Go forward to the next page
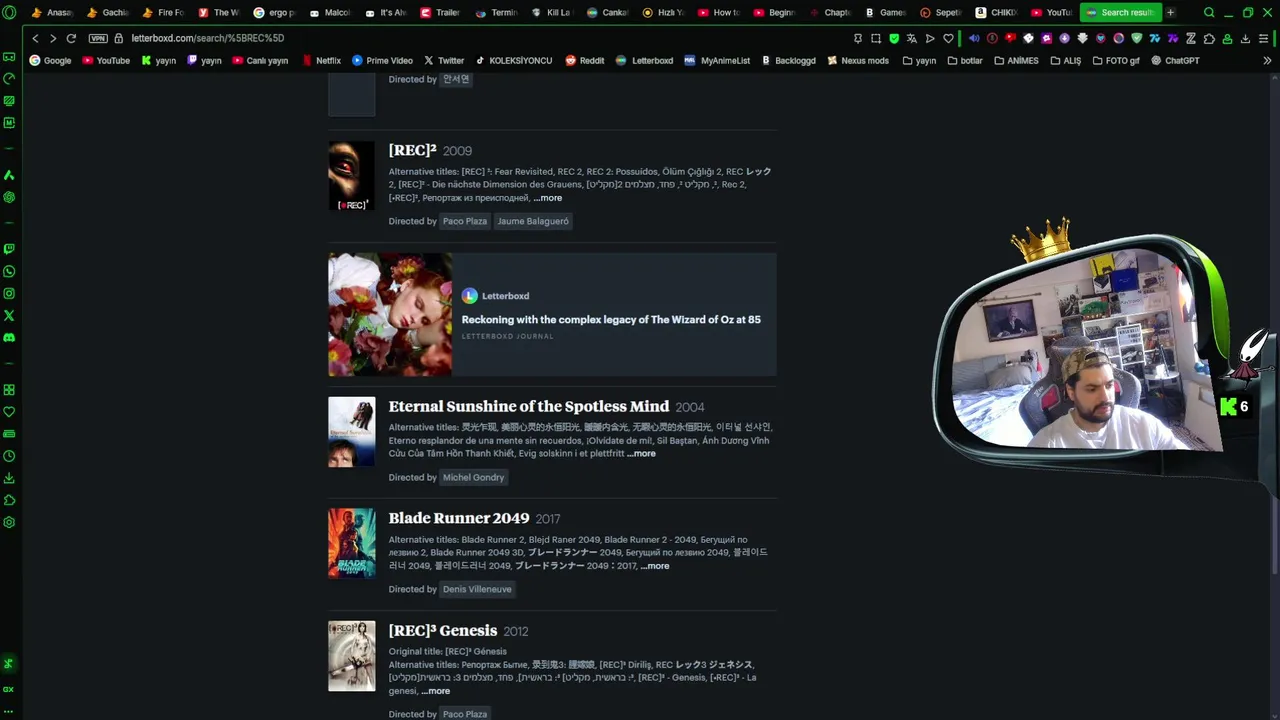The width and height of the screenshot is (1280, 720). (x=52, y=38)
